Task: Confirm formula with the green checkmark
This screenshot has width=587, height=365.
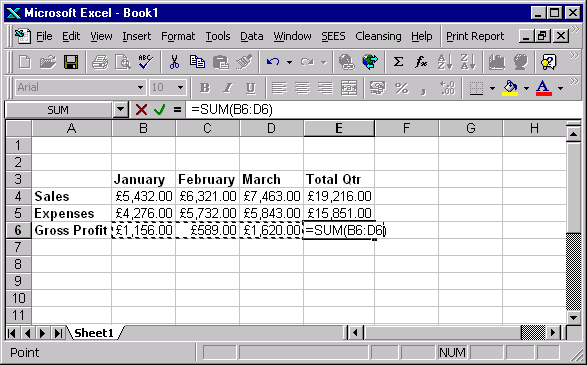Action: tap(160, 110)
